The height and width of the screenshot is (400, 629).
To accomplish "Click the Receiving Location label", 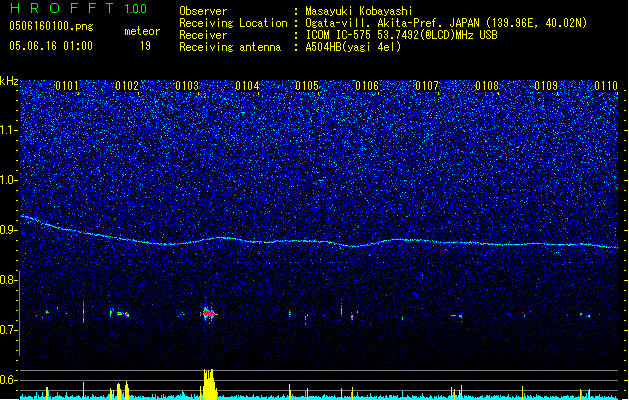I will 233,23.
